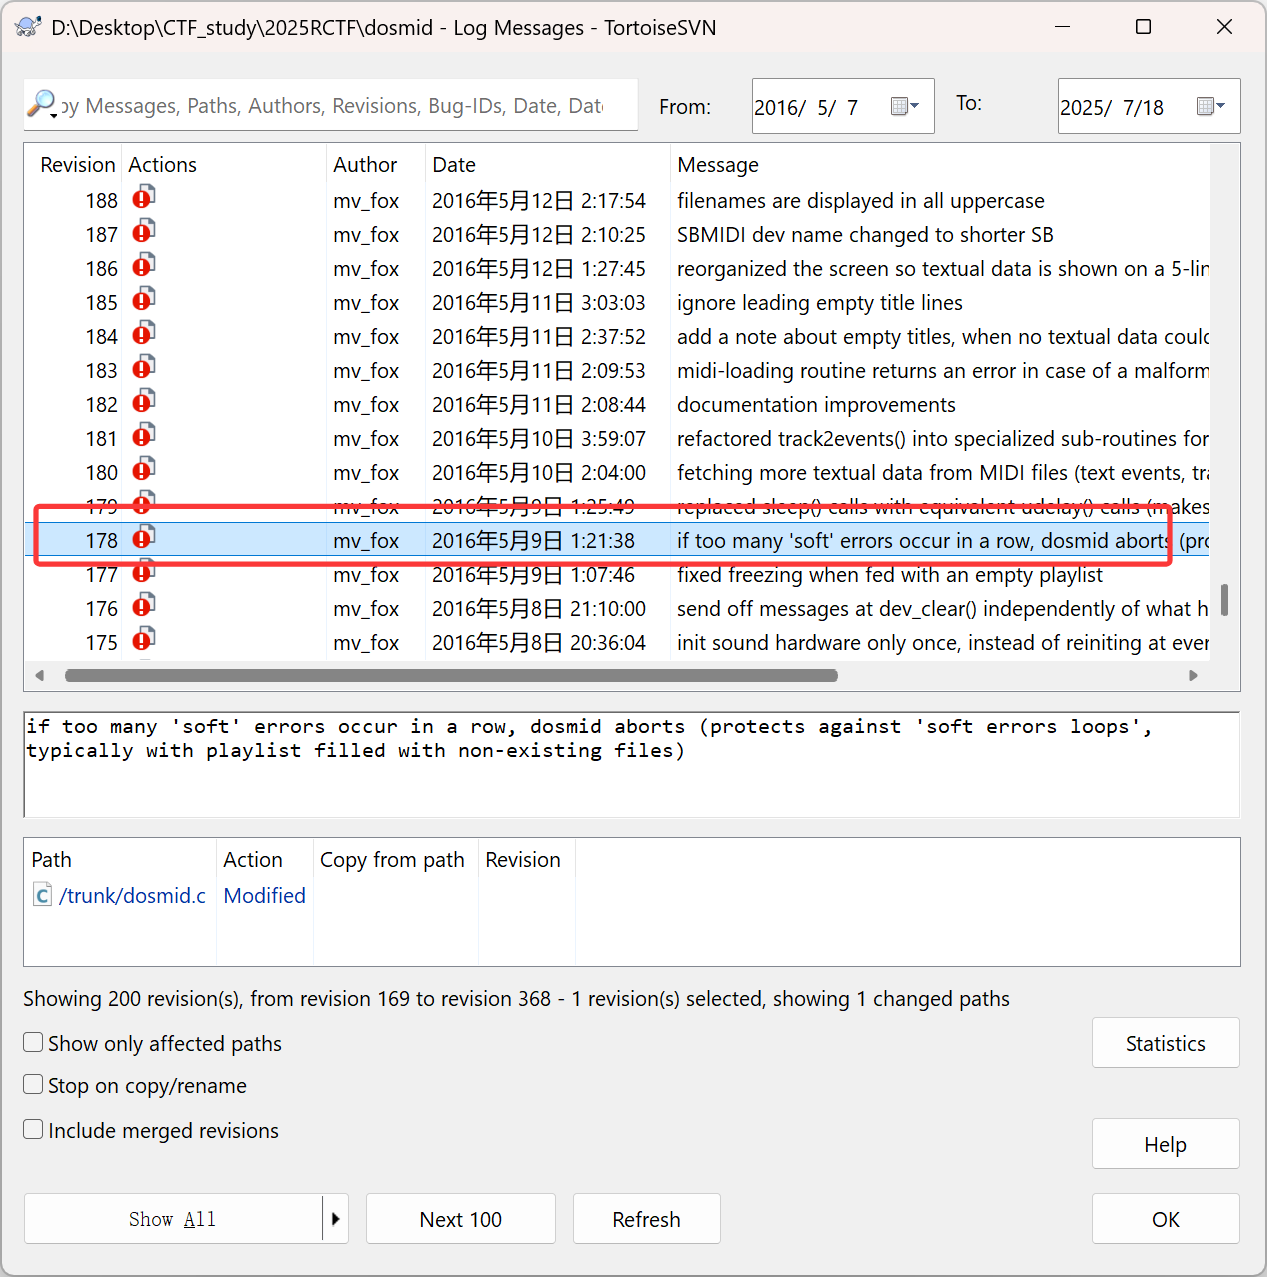Click modified action icon for revision 184
This screenshot has width=1267, height=1277.
pos(144,333)
